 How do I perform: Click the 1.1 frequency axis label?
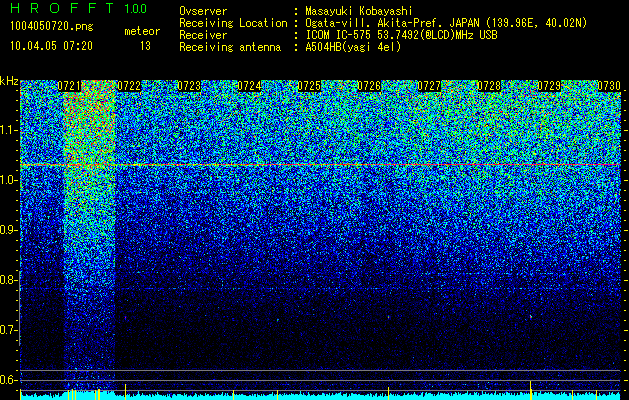8,130
